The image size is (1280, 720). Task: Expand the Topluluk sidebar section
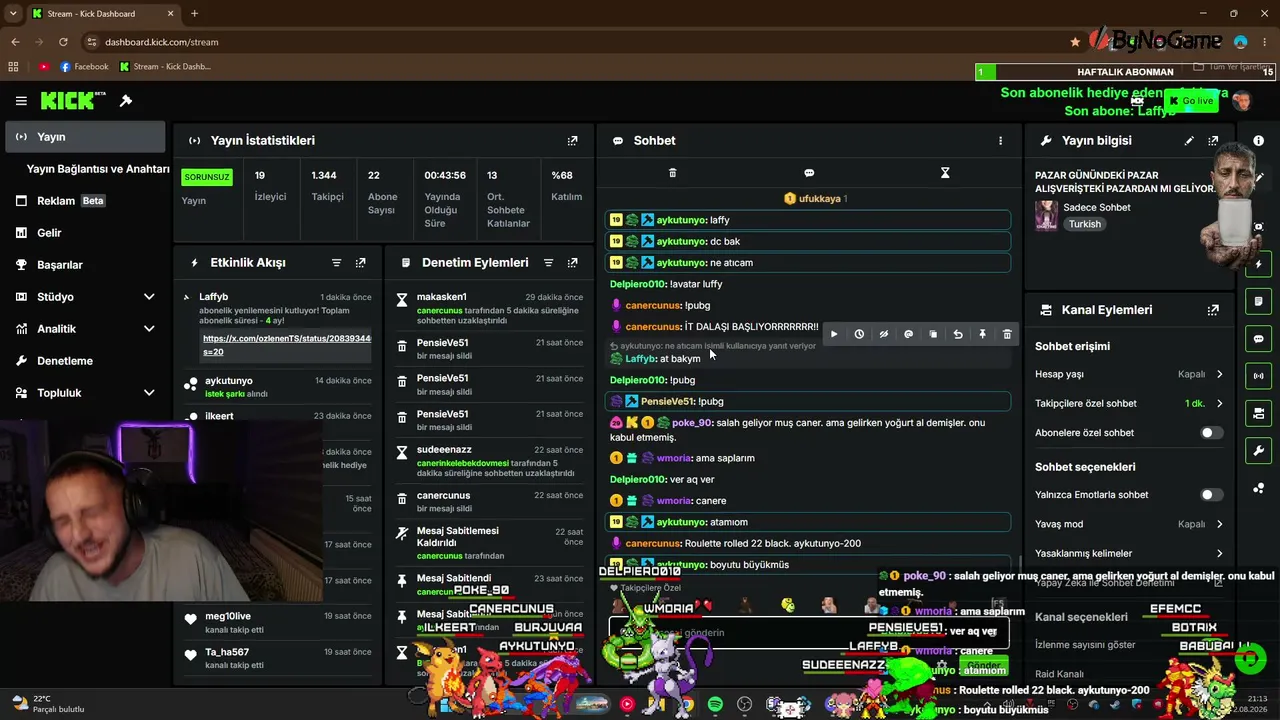coord(149,393)
